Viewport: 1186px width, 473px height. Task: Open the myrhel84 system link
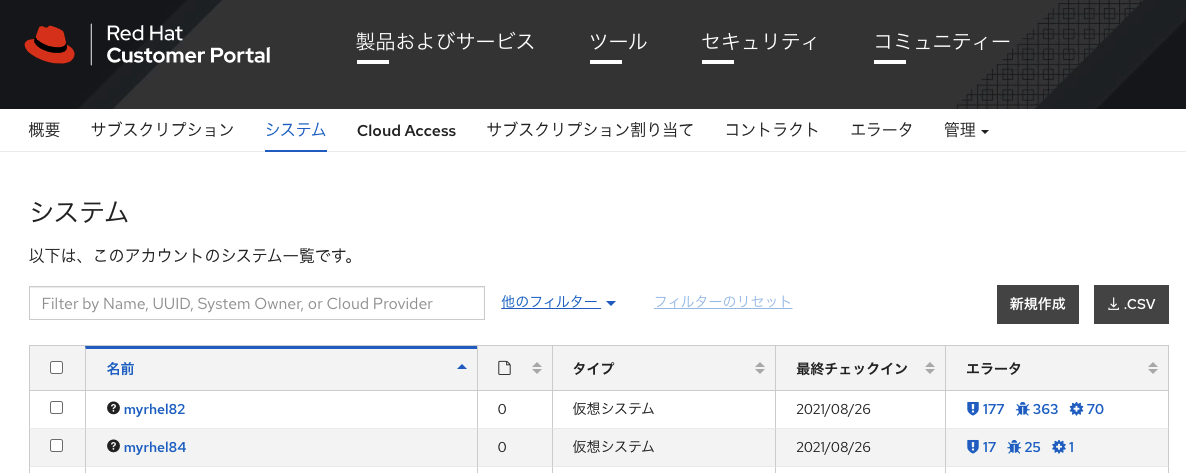(x=155, y=447)
